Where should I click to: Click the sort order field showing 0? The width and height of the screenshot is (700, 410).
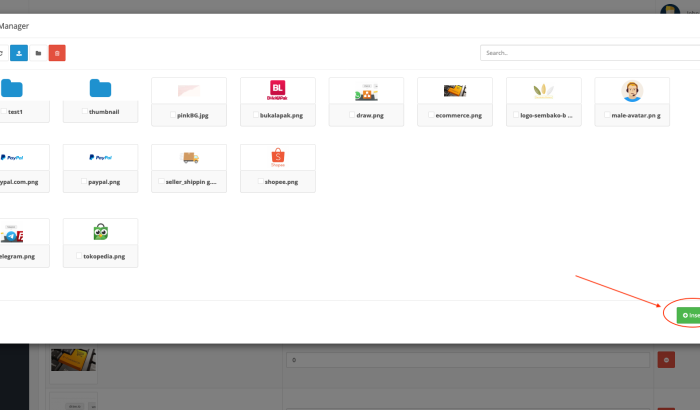(468, 360)
